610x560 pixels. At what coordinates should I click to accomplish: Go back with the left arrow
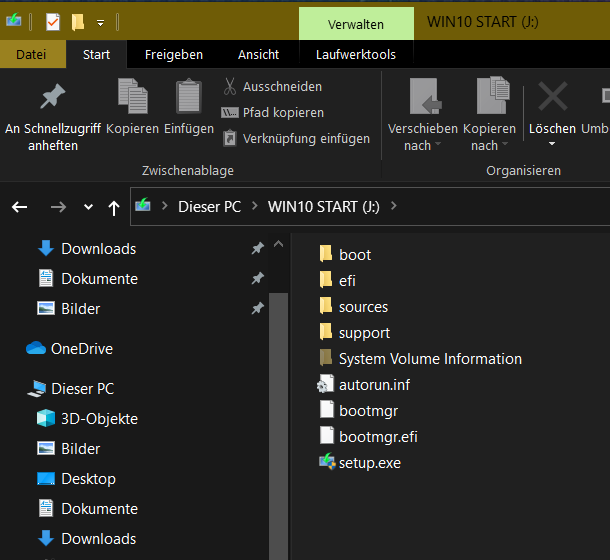pos(19,207)
